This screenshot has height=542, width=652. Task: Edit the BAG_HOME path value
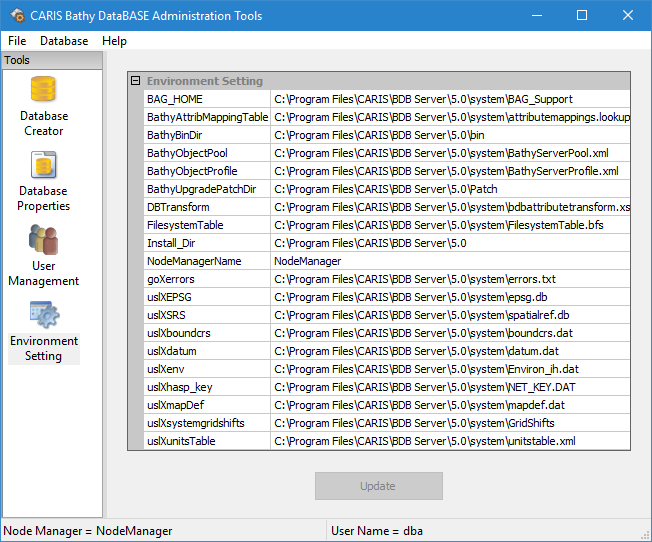(450, 99)
